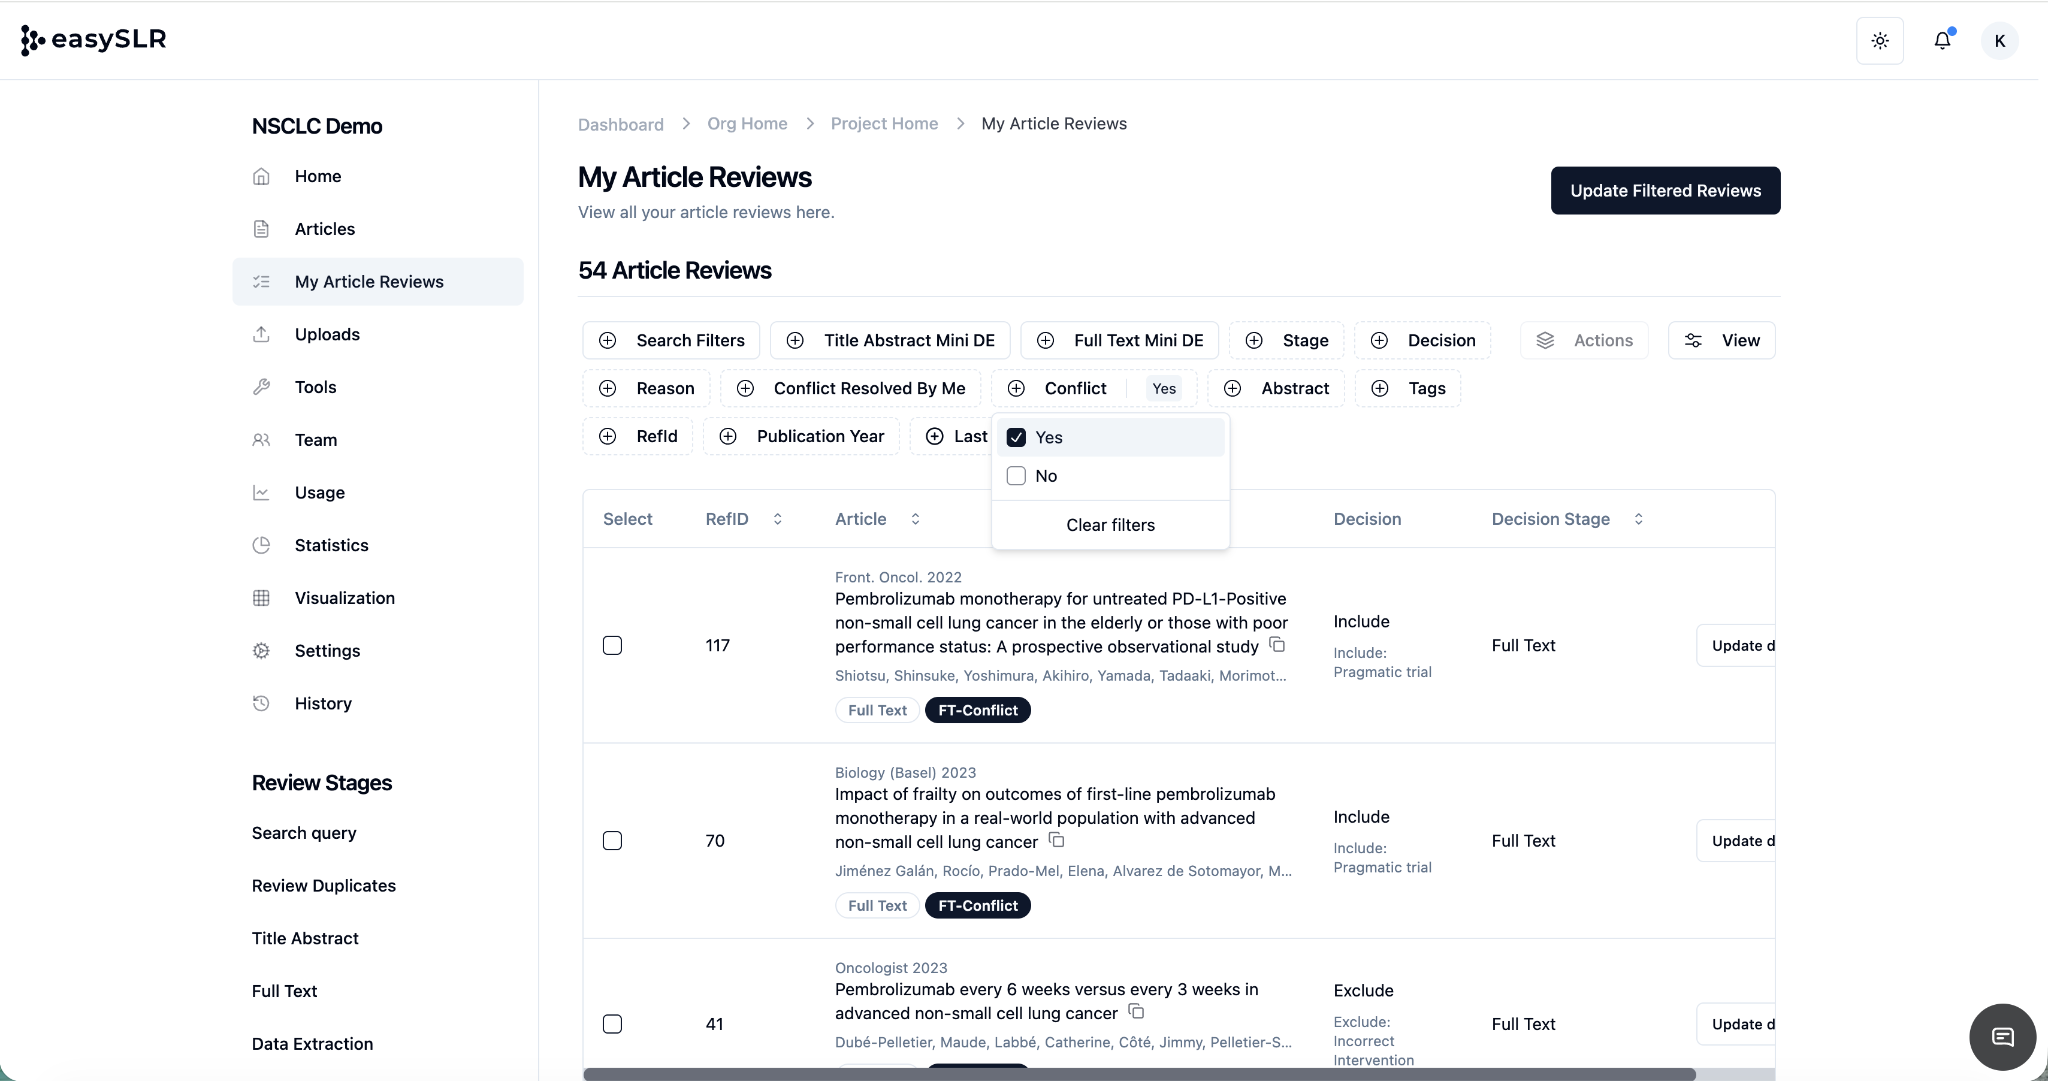Uncheck the Yes conflict option
2048x1081 pixels.
coord(1016,437)
